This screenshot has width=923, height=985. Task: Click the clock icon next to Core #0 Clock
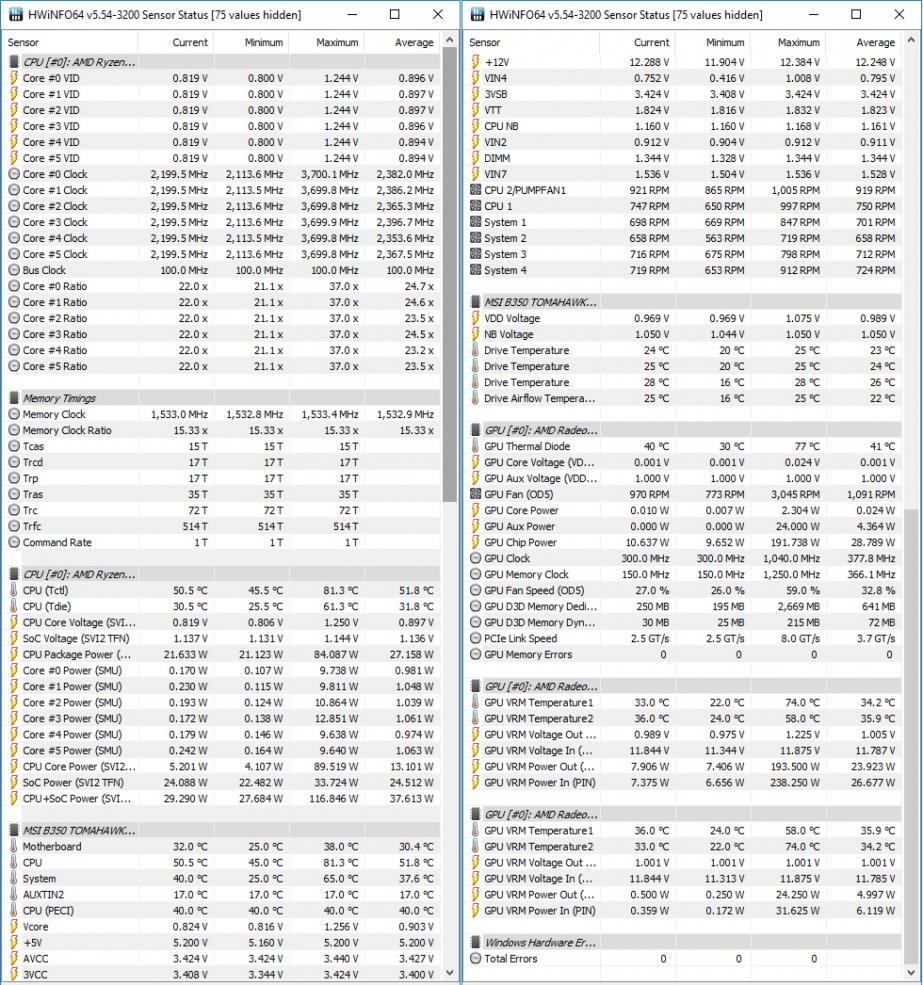pos(14,174)
